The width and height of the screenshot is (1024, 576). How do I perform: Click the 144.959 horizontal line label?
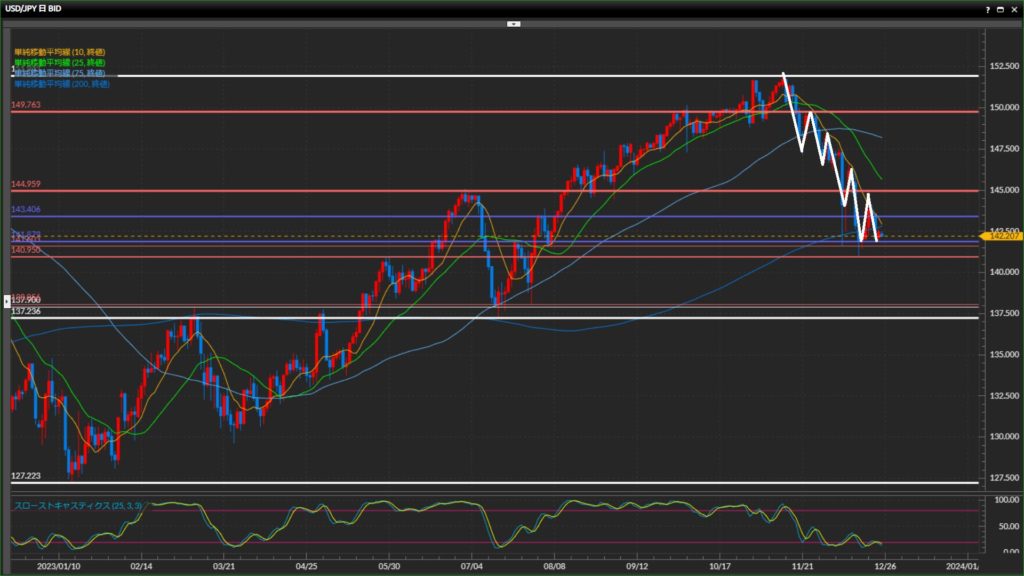[26, 183]
